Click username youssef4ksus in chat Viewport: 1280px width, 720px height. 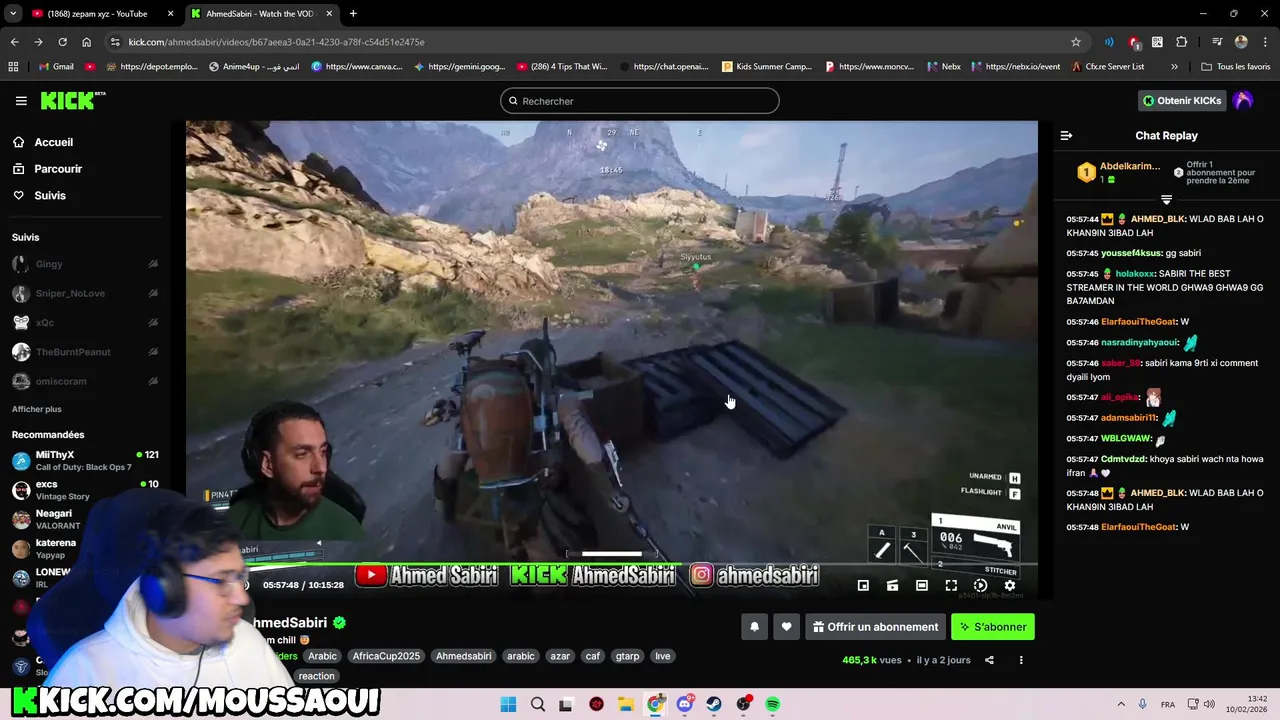point(1132,253)
